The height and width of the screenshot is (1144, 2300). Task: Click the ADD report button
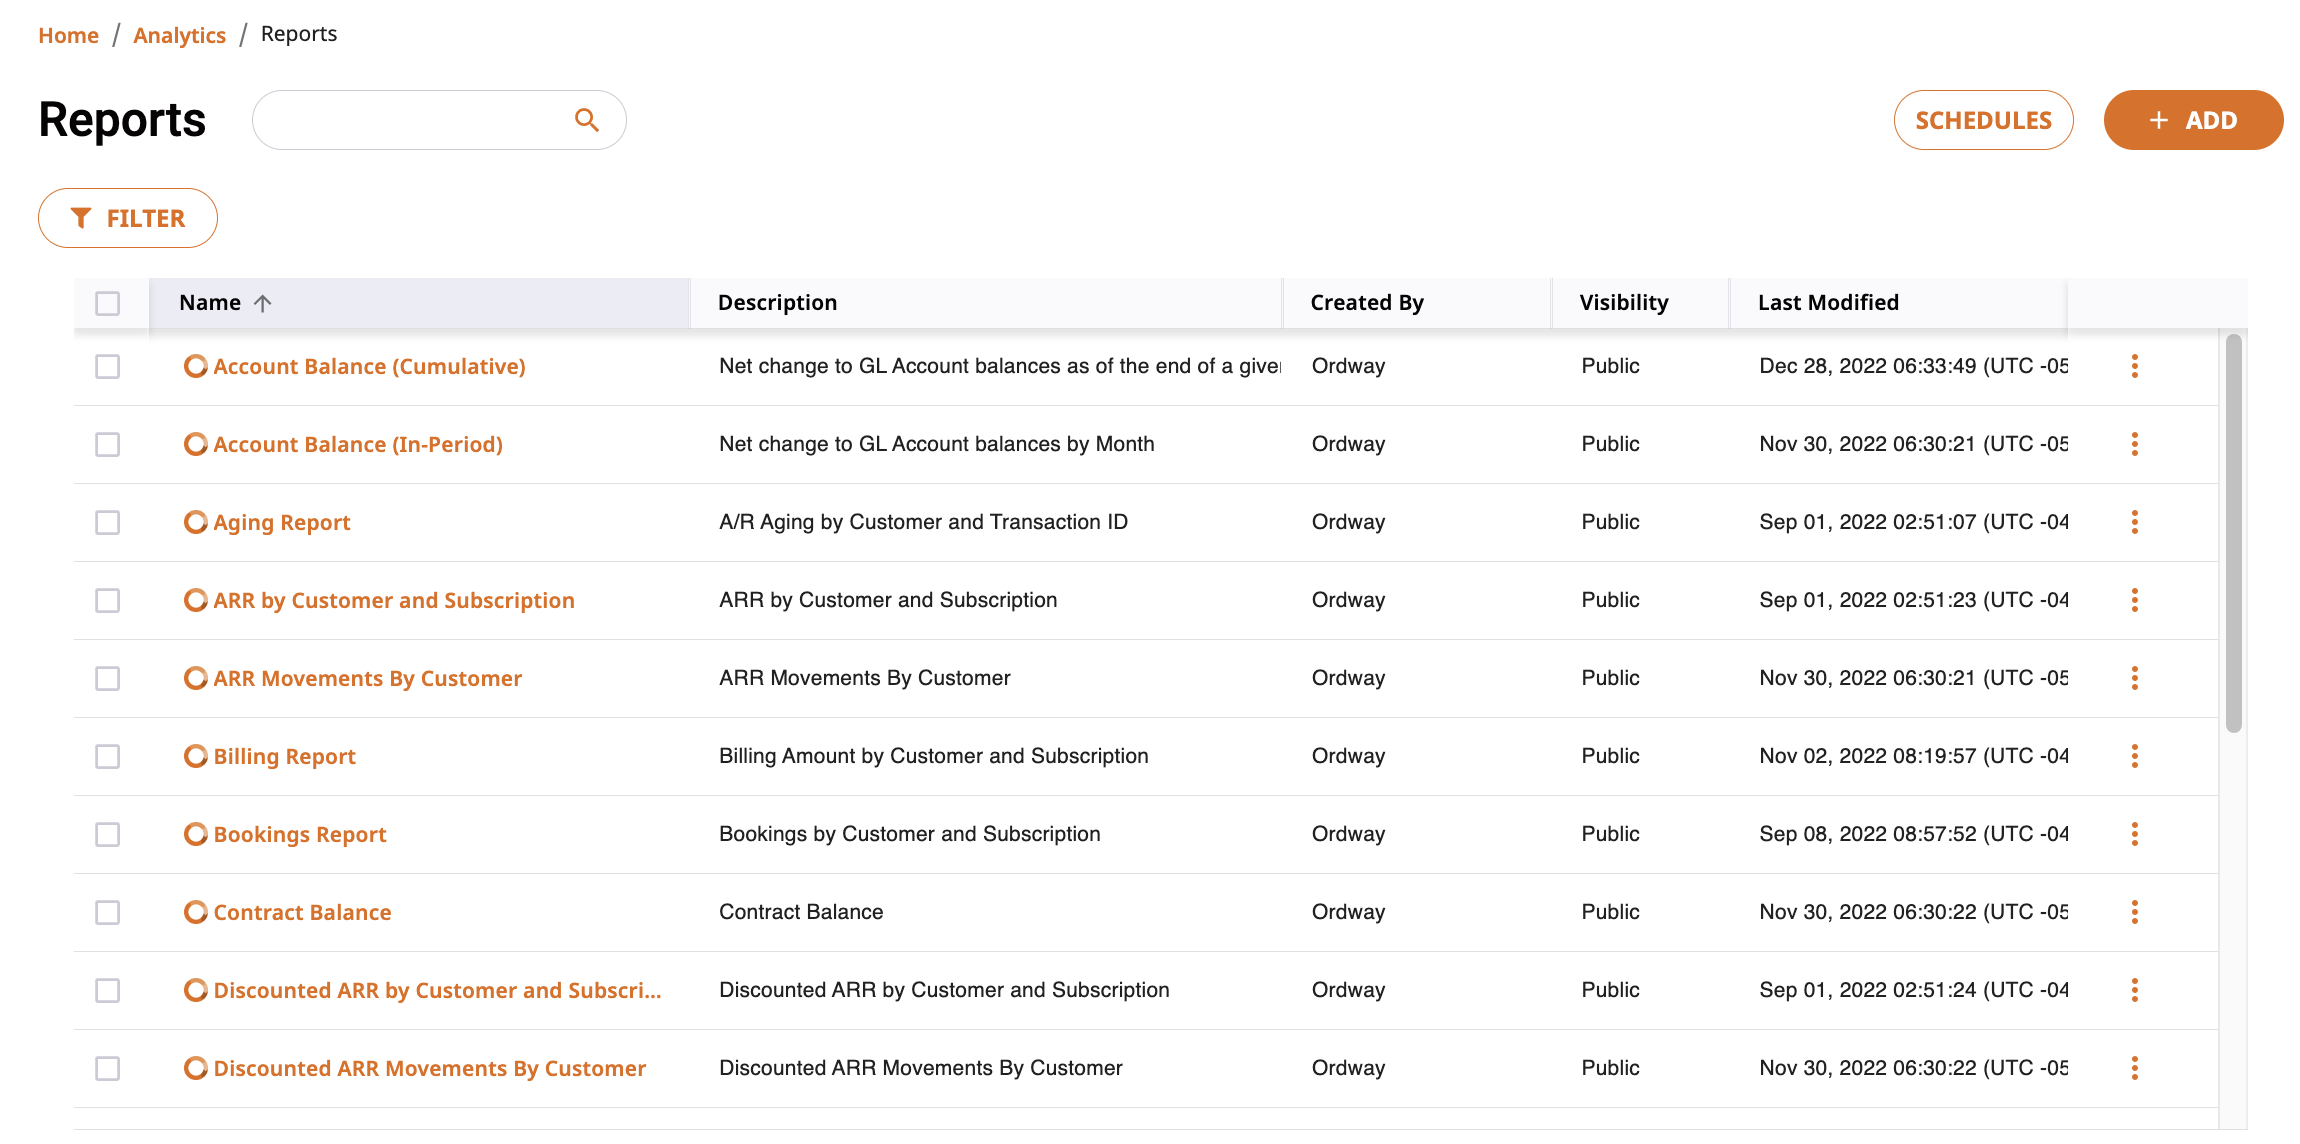pos(2193,120)
